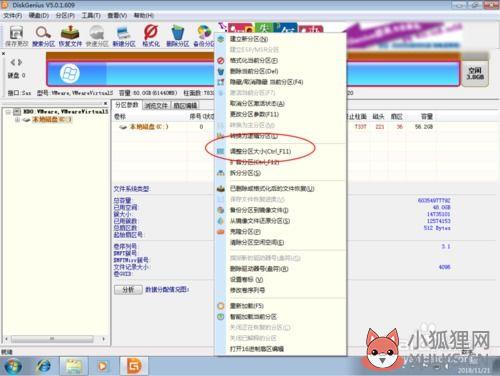Choose Clone Partition (克隆分区) in context menu

245,231
